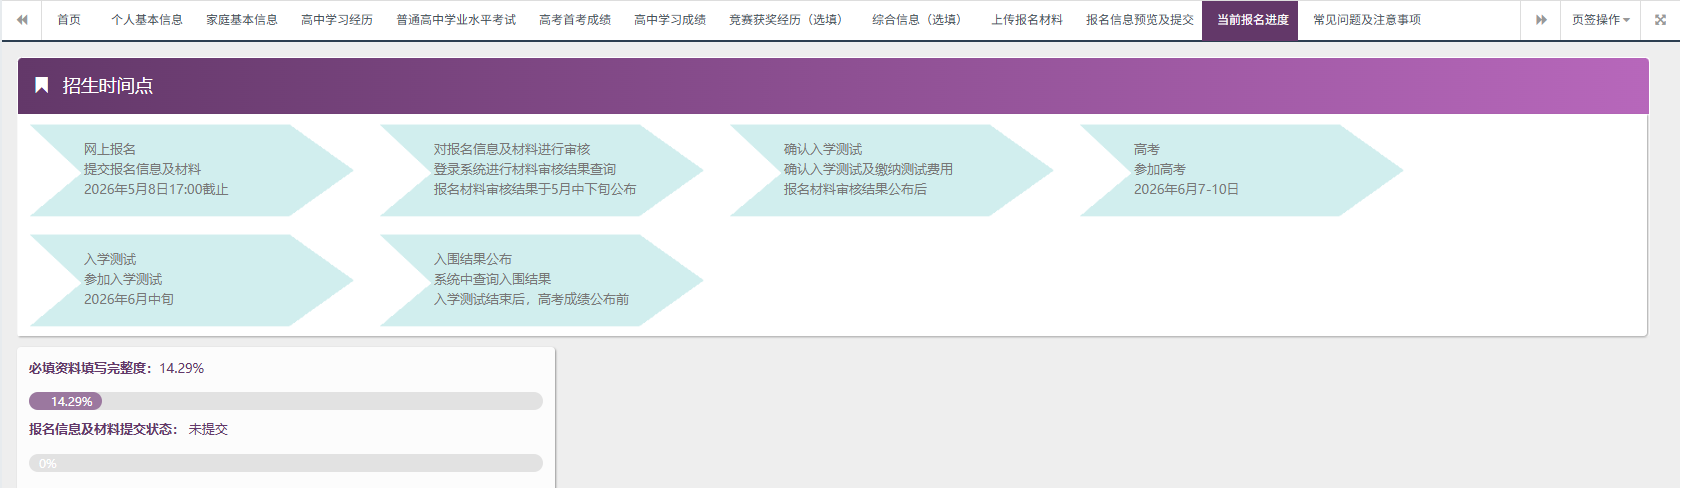The width and height of the screenshot is (1688, 488).
Task: Open the 普通高中学业水平考试 tab
Action: (x=455, y=20)
